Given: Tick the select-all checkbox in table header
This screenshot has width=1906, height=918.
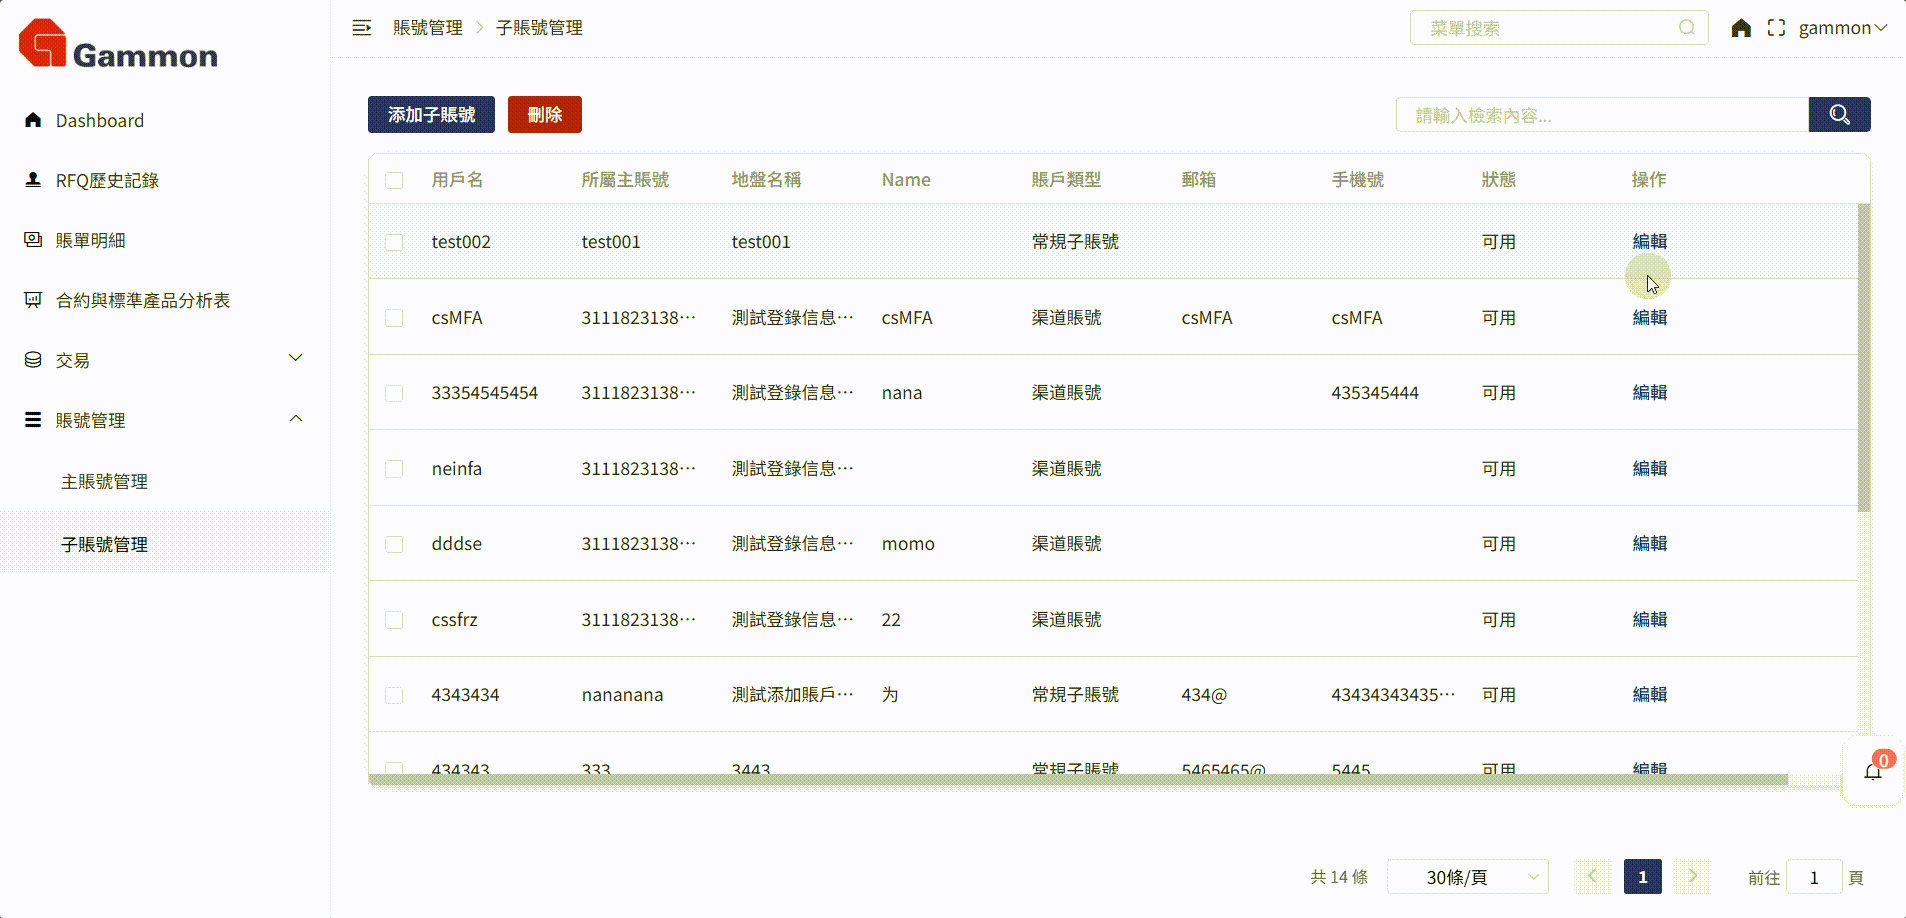Looking at the screenshot, I should [394, 180].
